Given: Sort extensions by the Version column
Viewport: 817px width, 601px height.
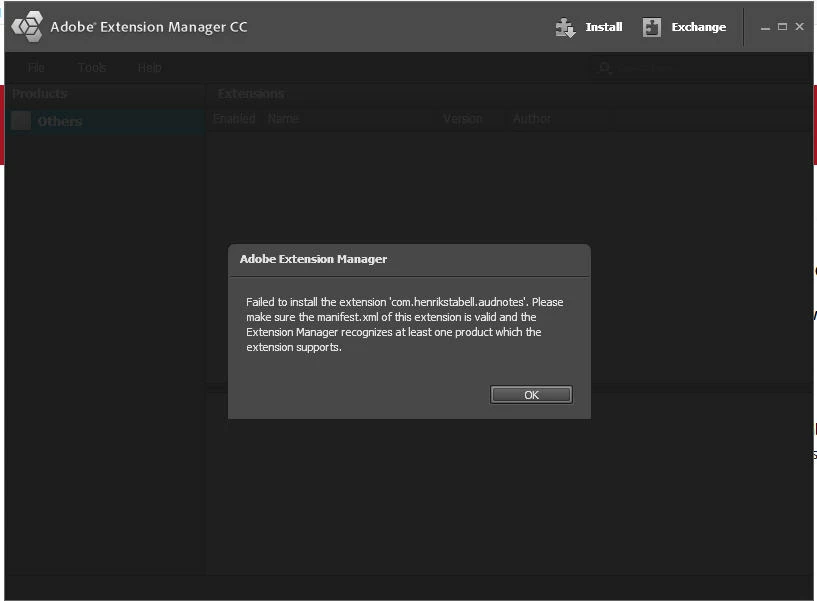Looking at the screenshot, I should 463,119.
